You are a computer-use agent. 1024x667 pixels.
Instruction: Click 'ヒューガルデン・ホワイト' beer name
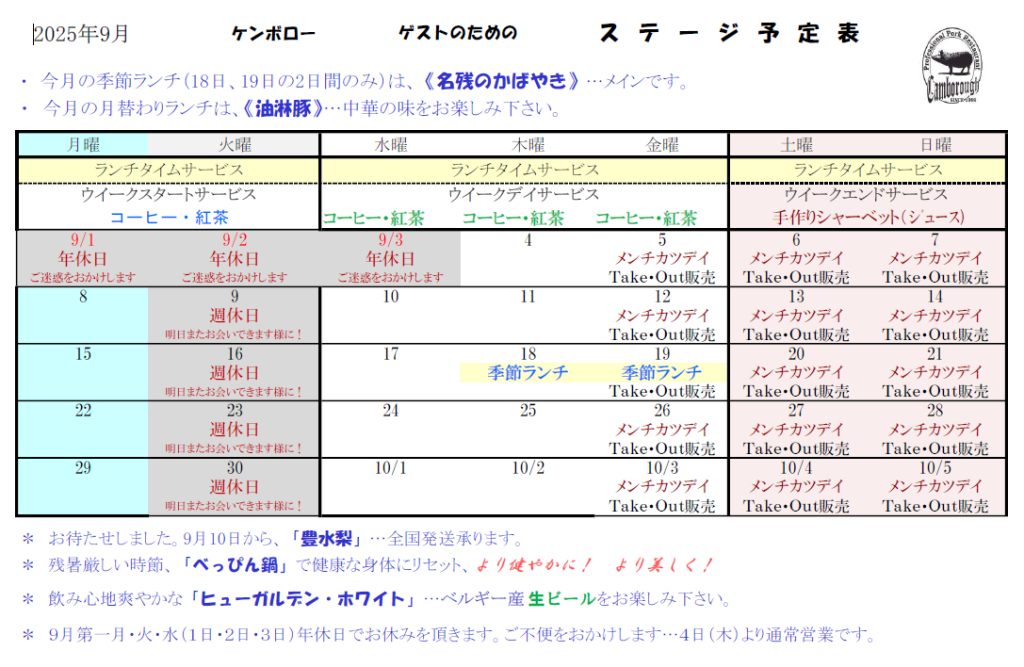pos(302,599)
